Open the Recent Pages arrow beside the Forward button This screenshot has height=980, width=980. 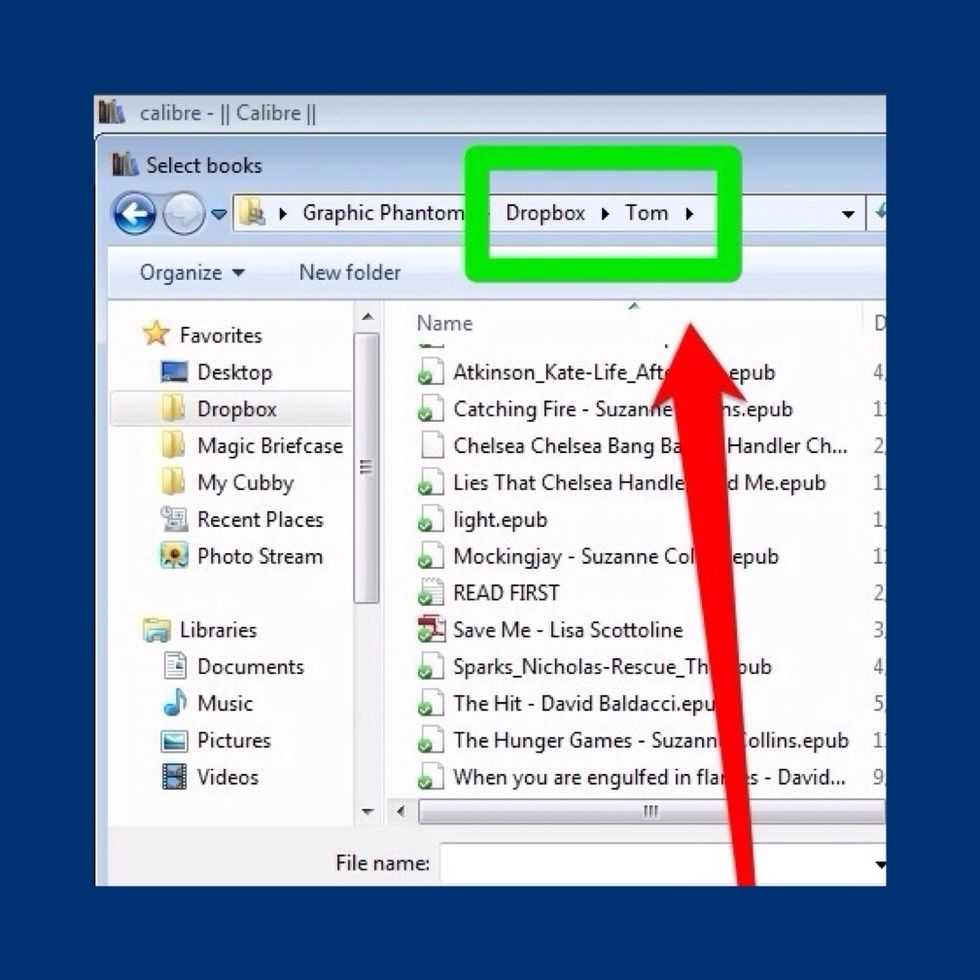[218, 214]
